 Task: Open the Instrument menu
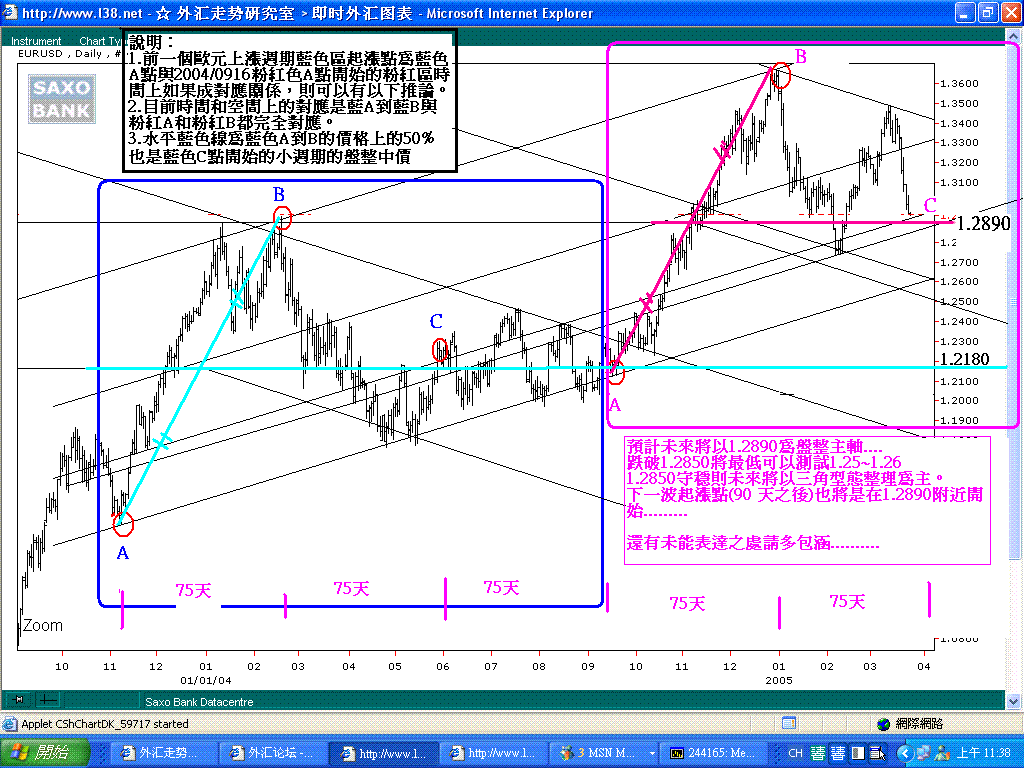click(x=36, y=40)
